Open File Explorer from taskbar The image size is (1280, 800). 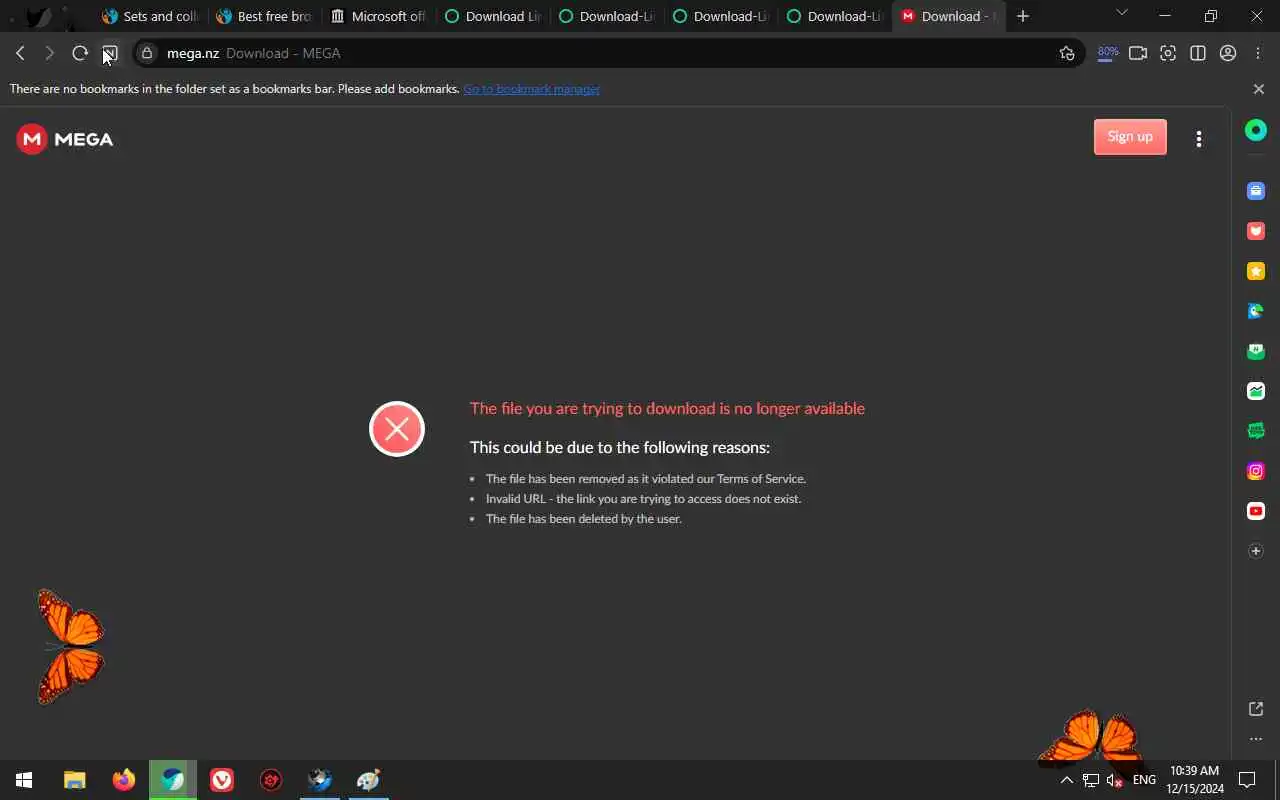tap(75, 780)
